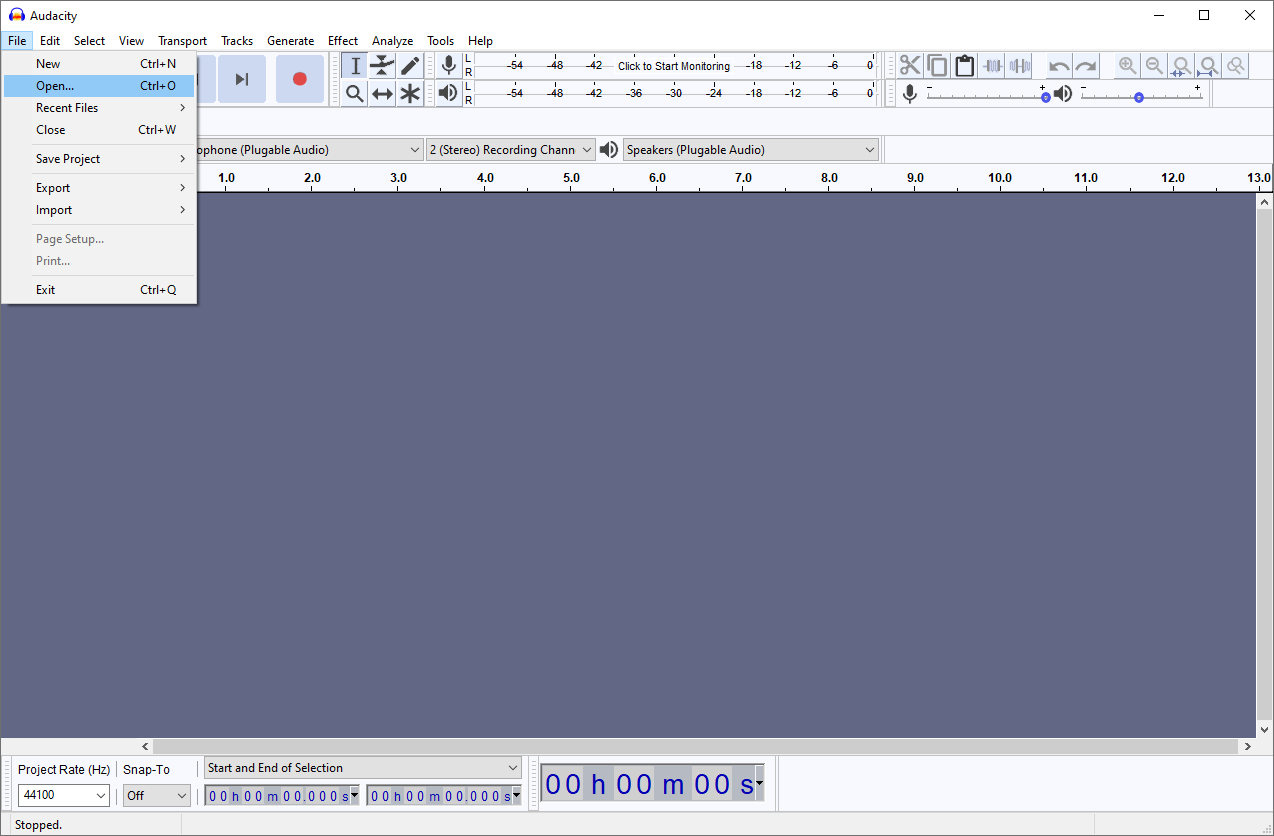This screenshot has width=1274, height=836.
Task: Open the Edit menu
Action: tap(50, 41)
